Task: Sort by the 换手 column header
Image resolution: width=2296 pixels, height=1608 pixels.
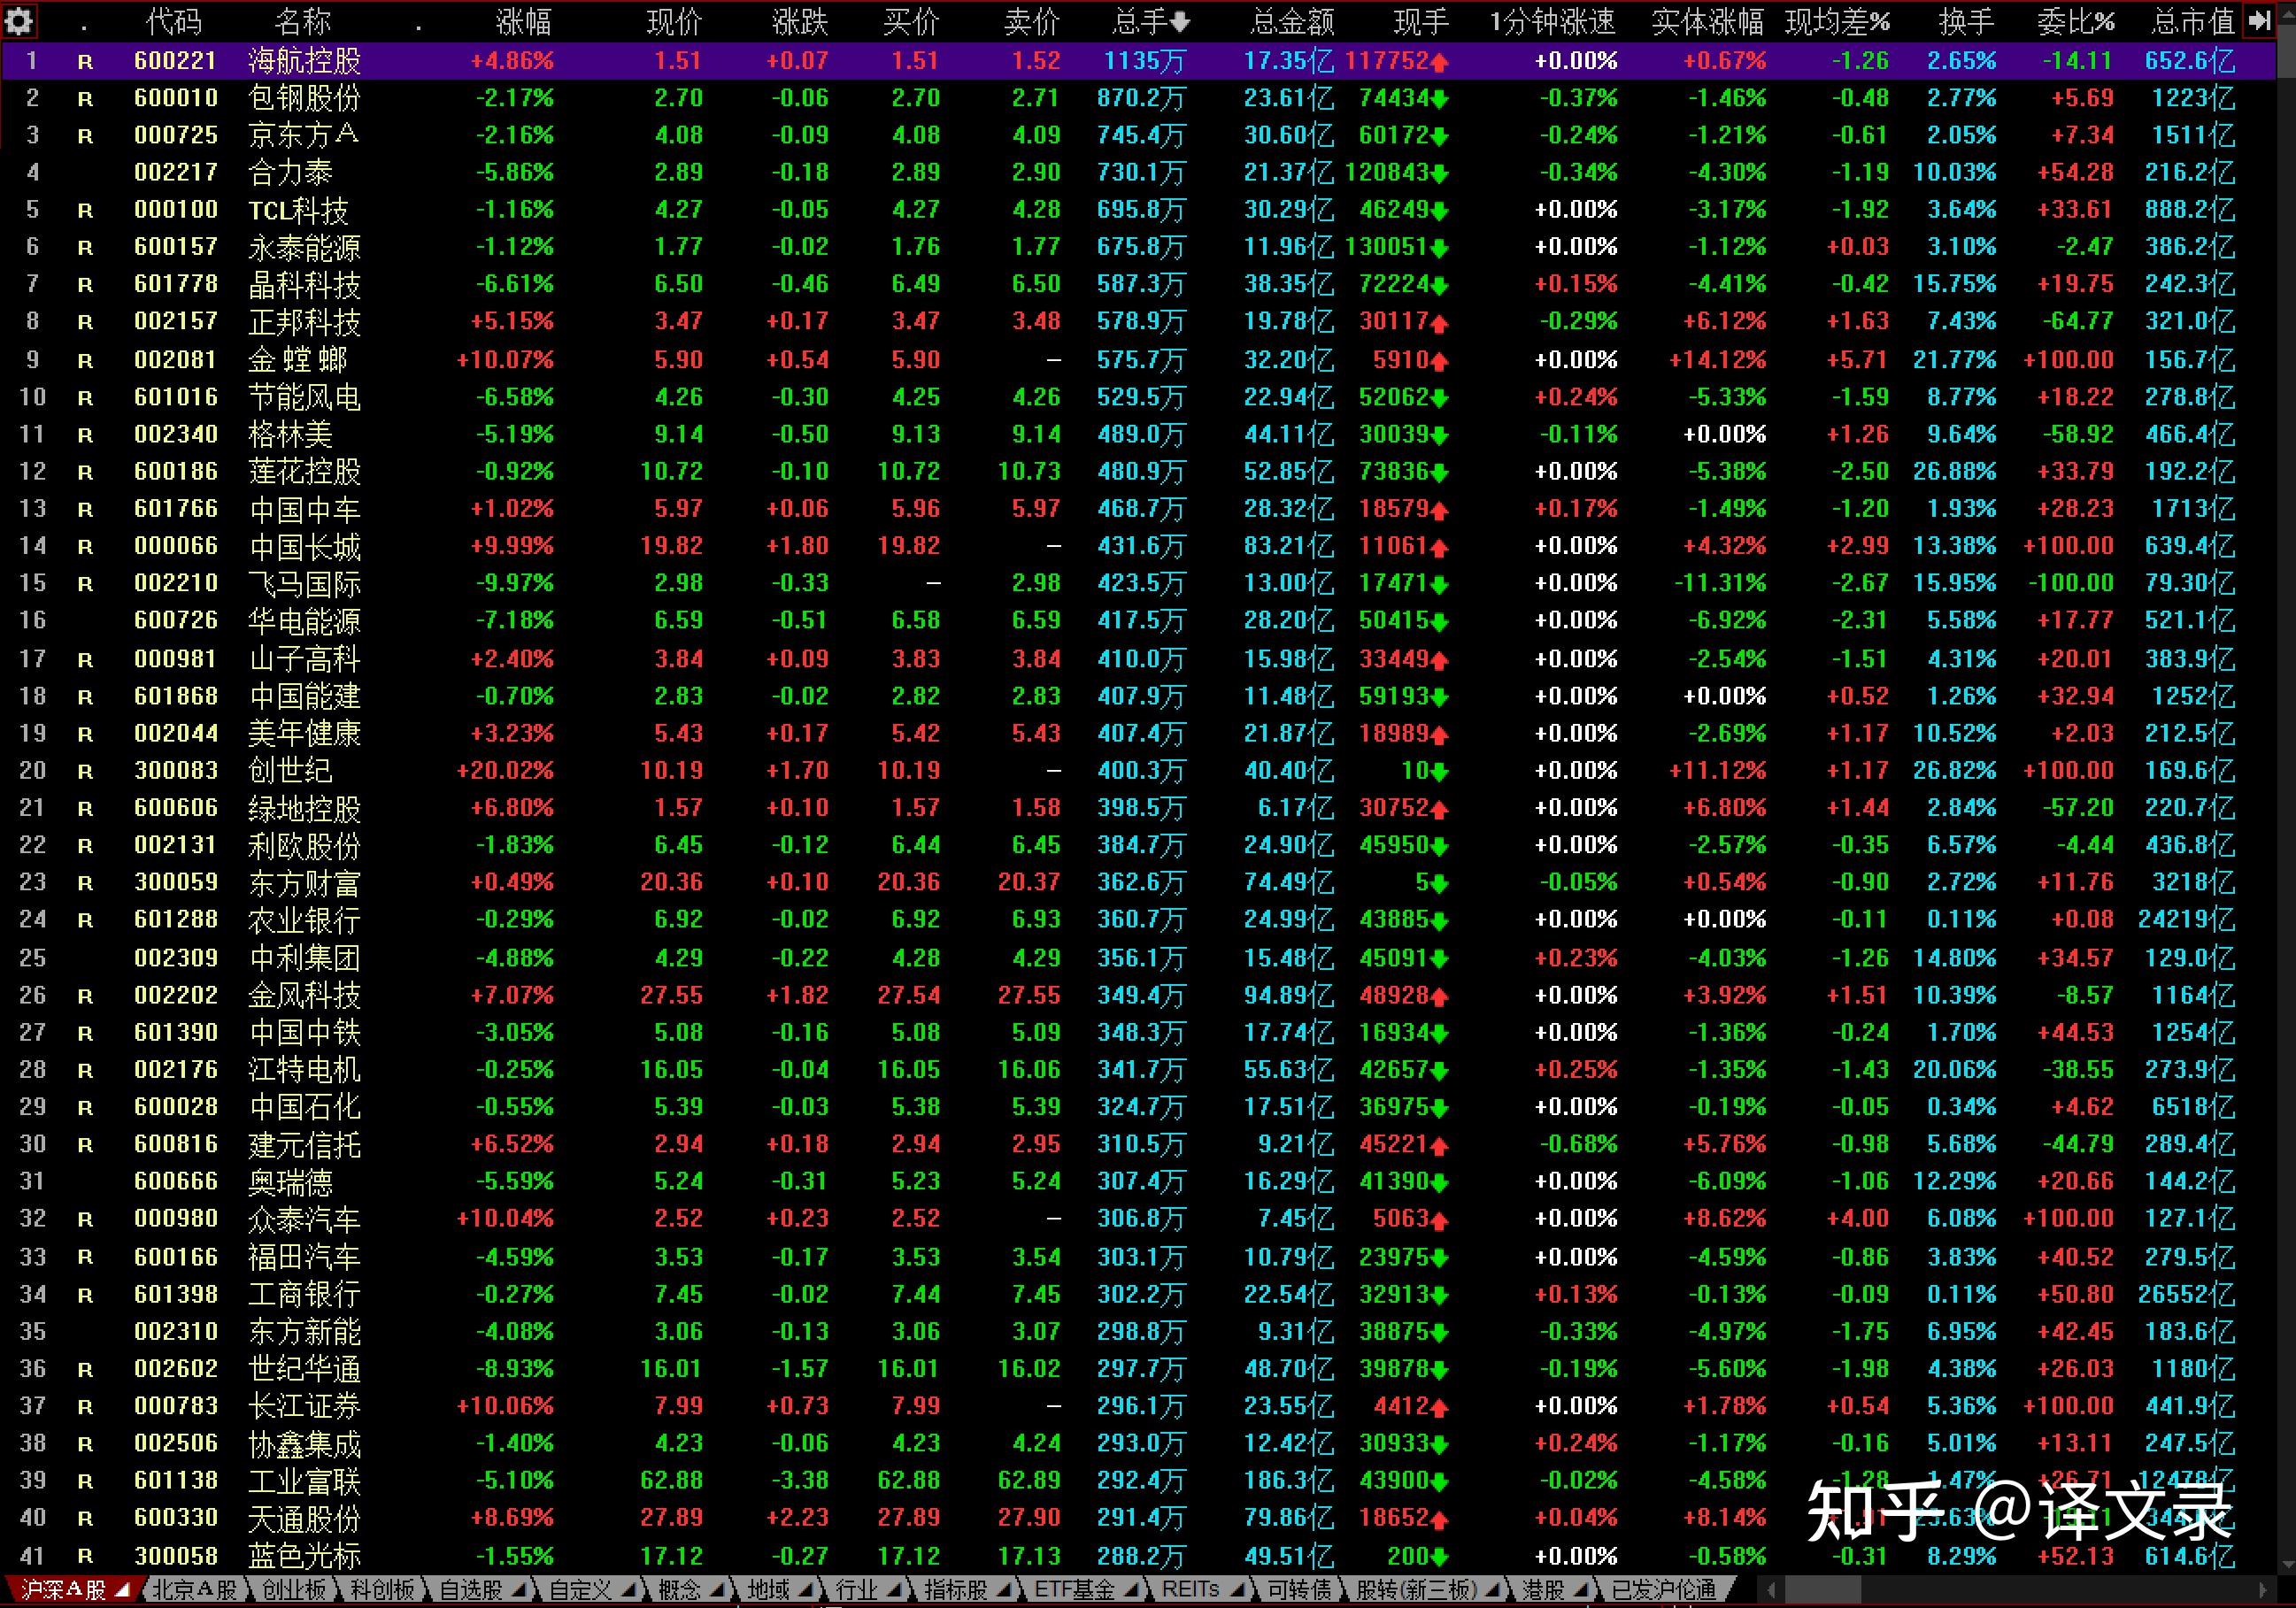Action: pyautogui.click(x=1966, y=21)
